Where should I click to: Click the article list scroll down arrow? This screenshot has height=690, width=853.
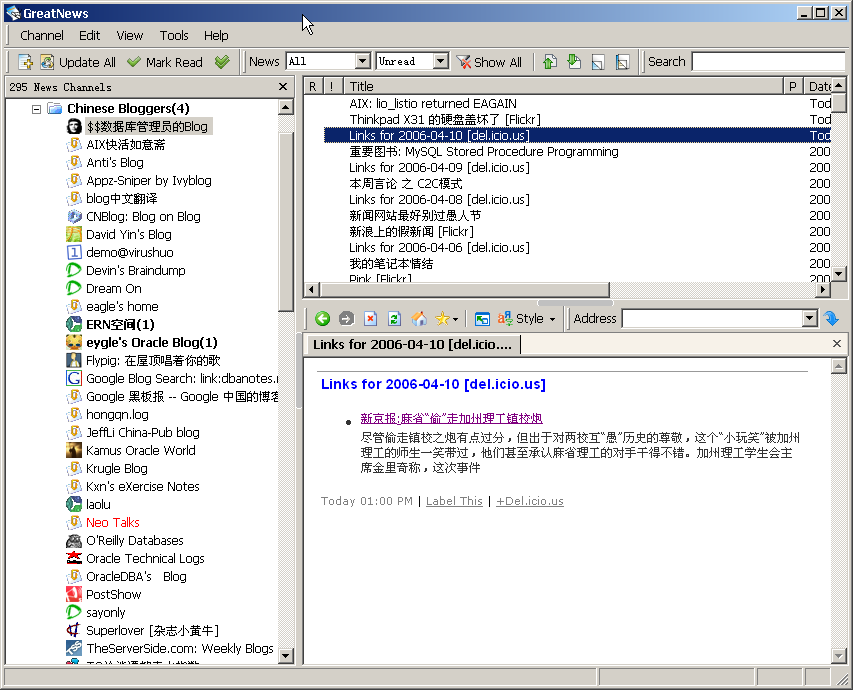[x=838, y=274]
